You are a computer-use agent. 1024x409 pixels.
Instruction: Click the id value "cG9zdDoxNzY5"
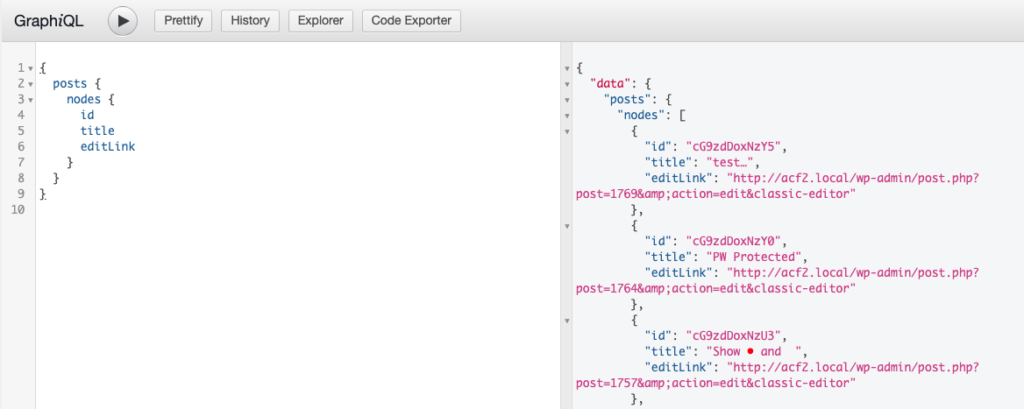732,147
